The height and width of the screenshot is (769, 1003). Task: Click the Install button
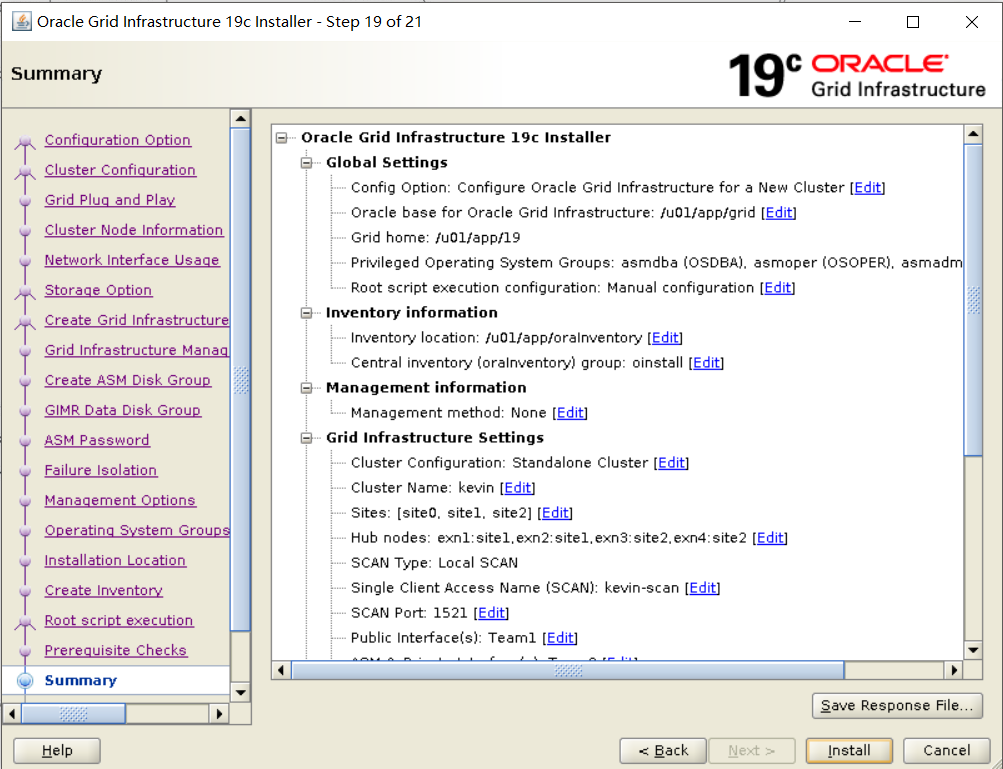click(x=849, y=750)
